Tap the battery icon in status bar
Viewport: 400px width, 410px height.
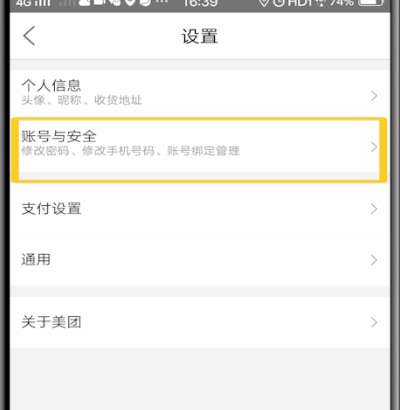[x=370, y=3]
